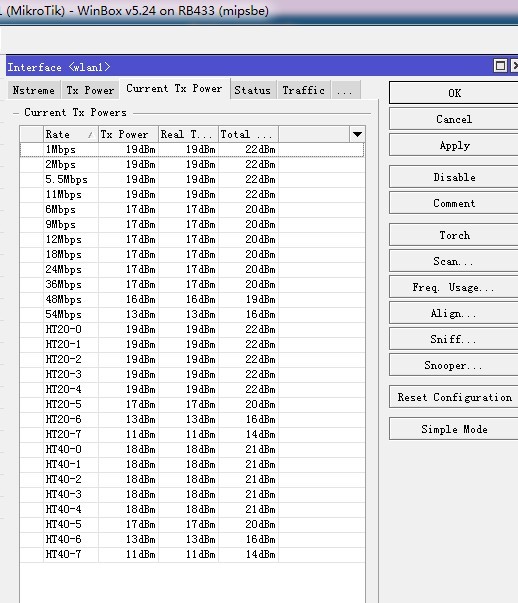The image size is (518, 603).
Task: Sort by the Rate column header
Action: [x=71, y=134]
